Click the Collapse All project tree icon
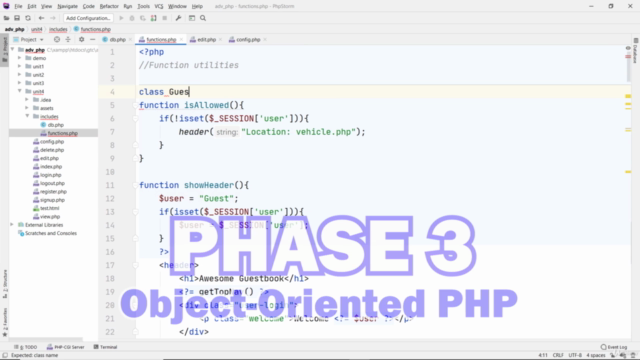 pyautogui.click(x=68, y=40)
